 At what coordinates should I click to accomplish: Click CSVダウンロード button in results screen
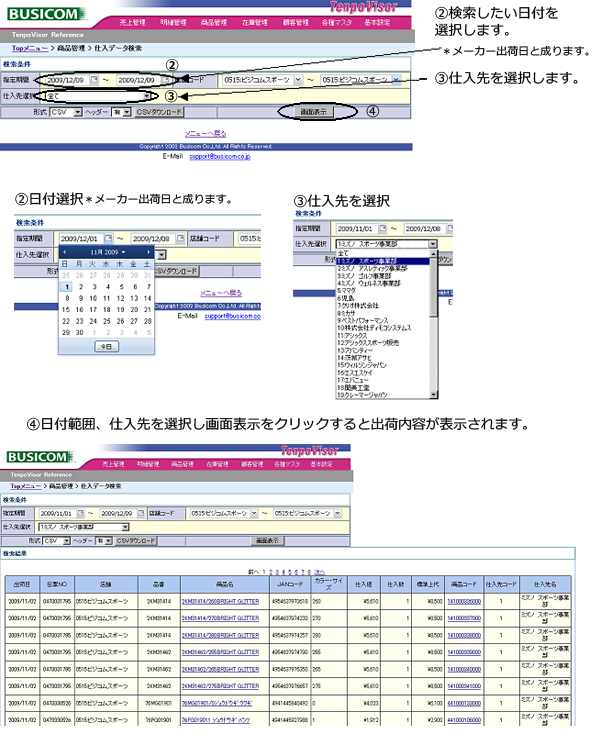pos(136,541)
